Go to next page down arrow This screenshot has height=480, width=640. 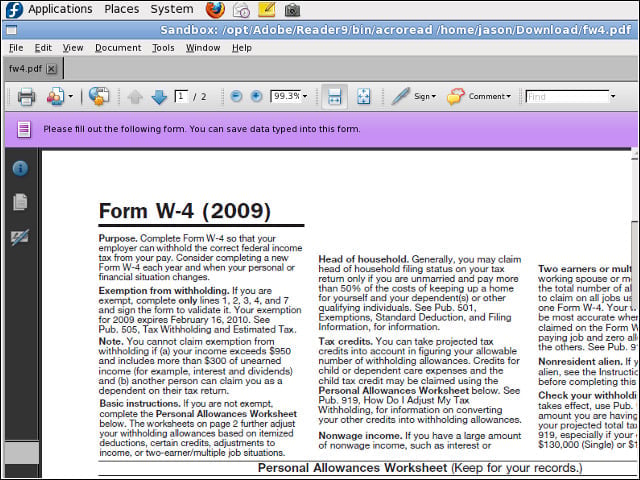159,97
